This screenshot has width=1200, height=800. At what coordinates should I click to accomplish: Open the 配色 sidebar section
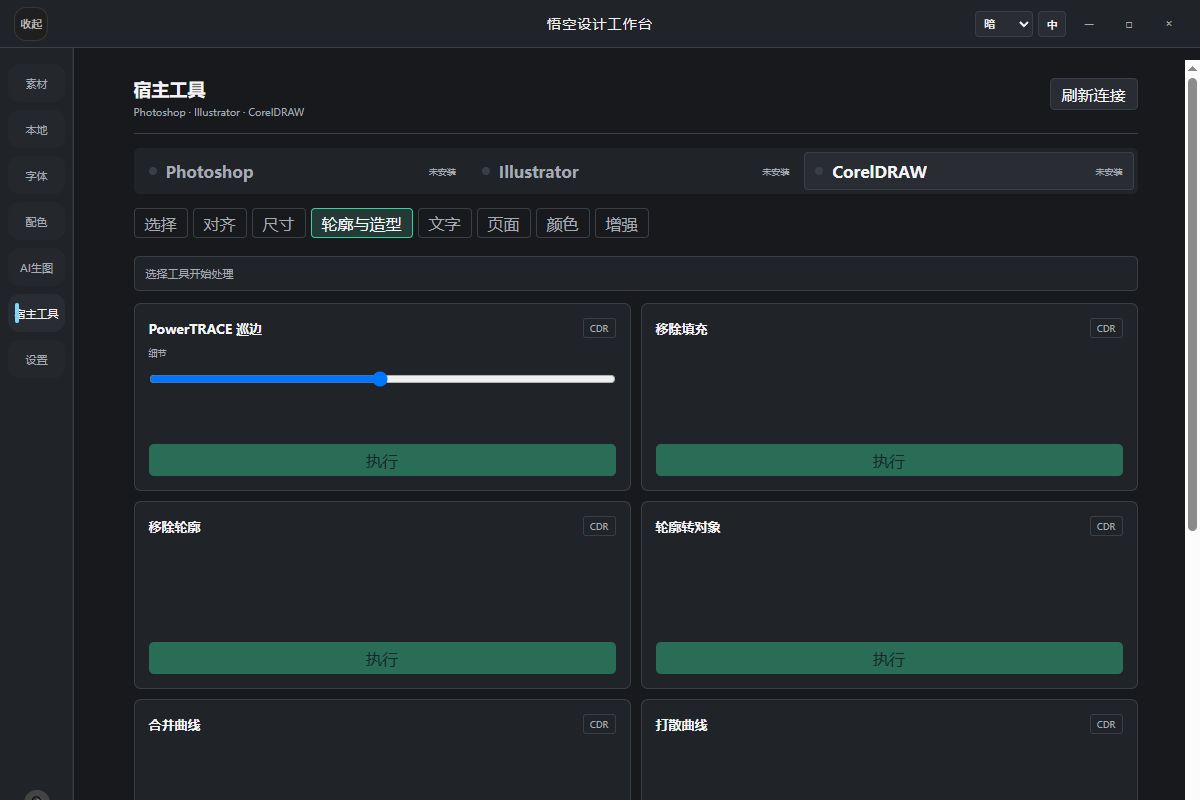tap(37, 222)
